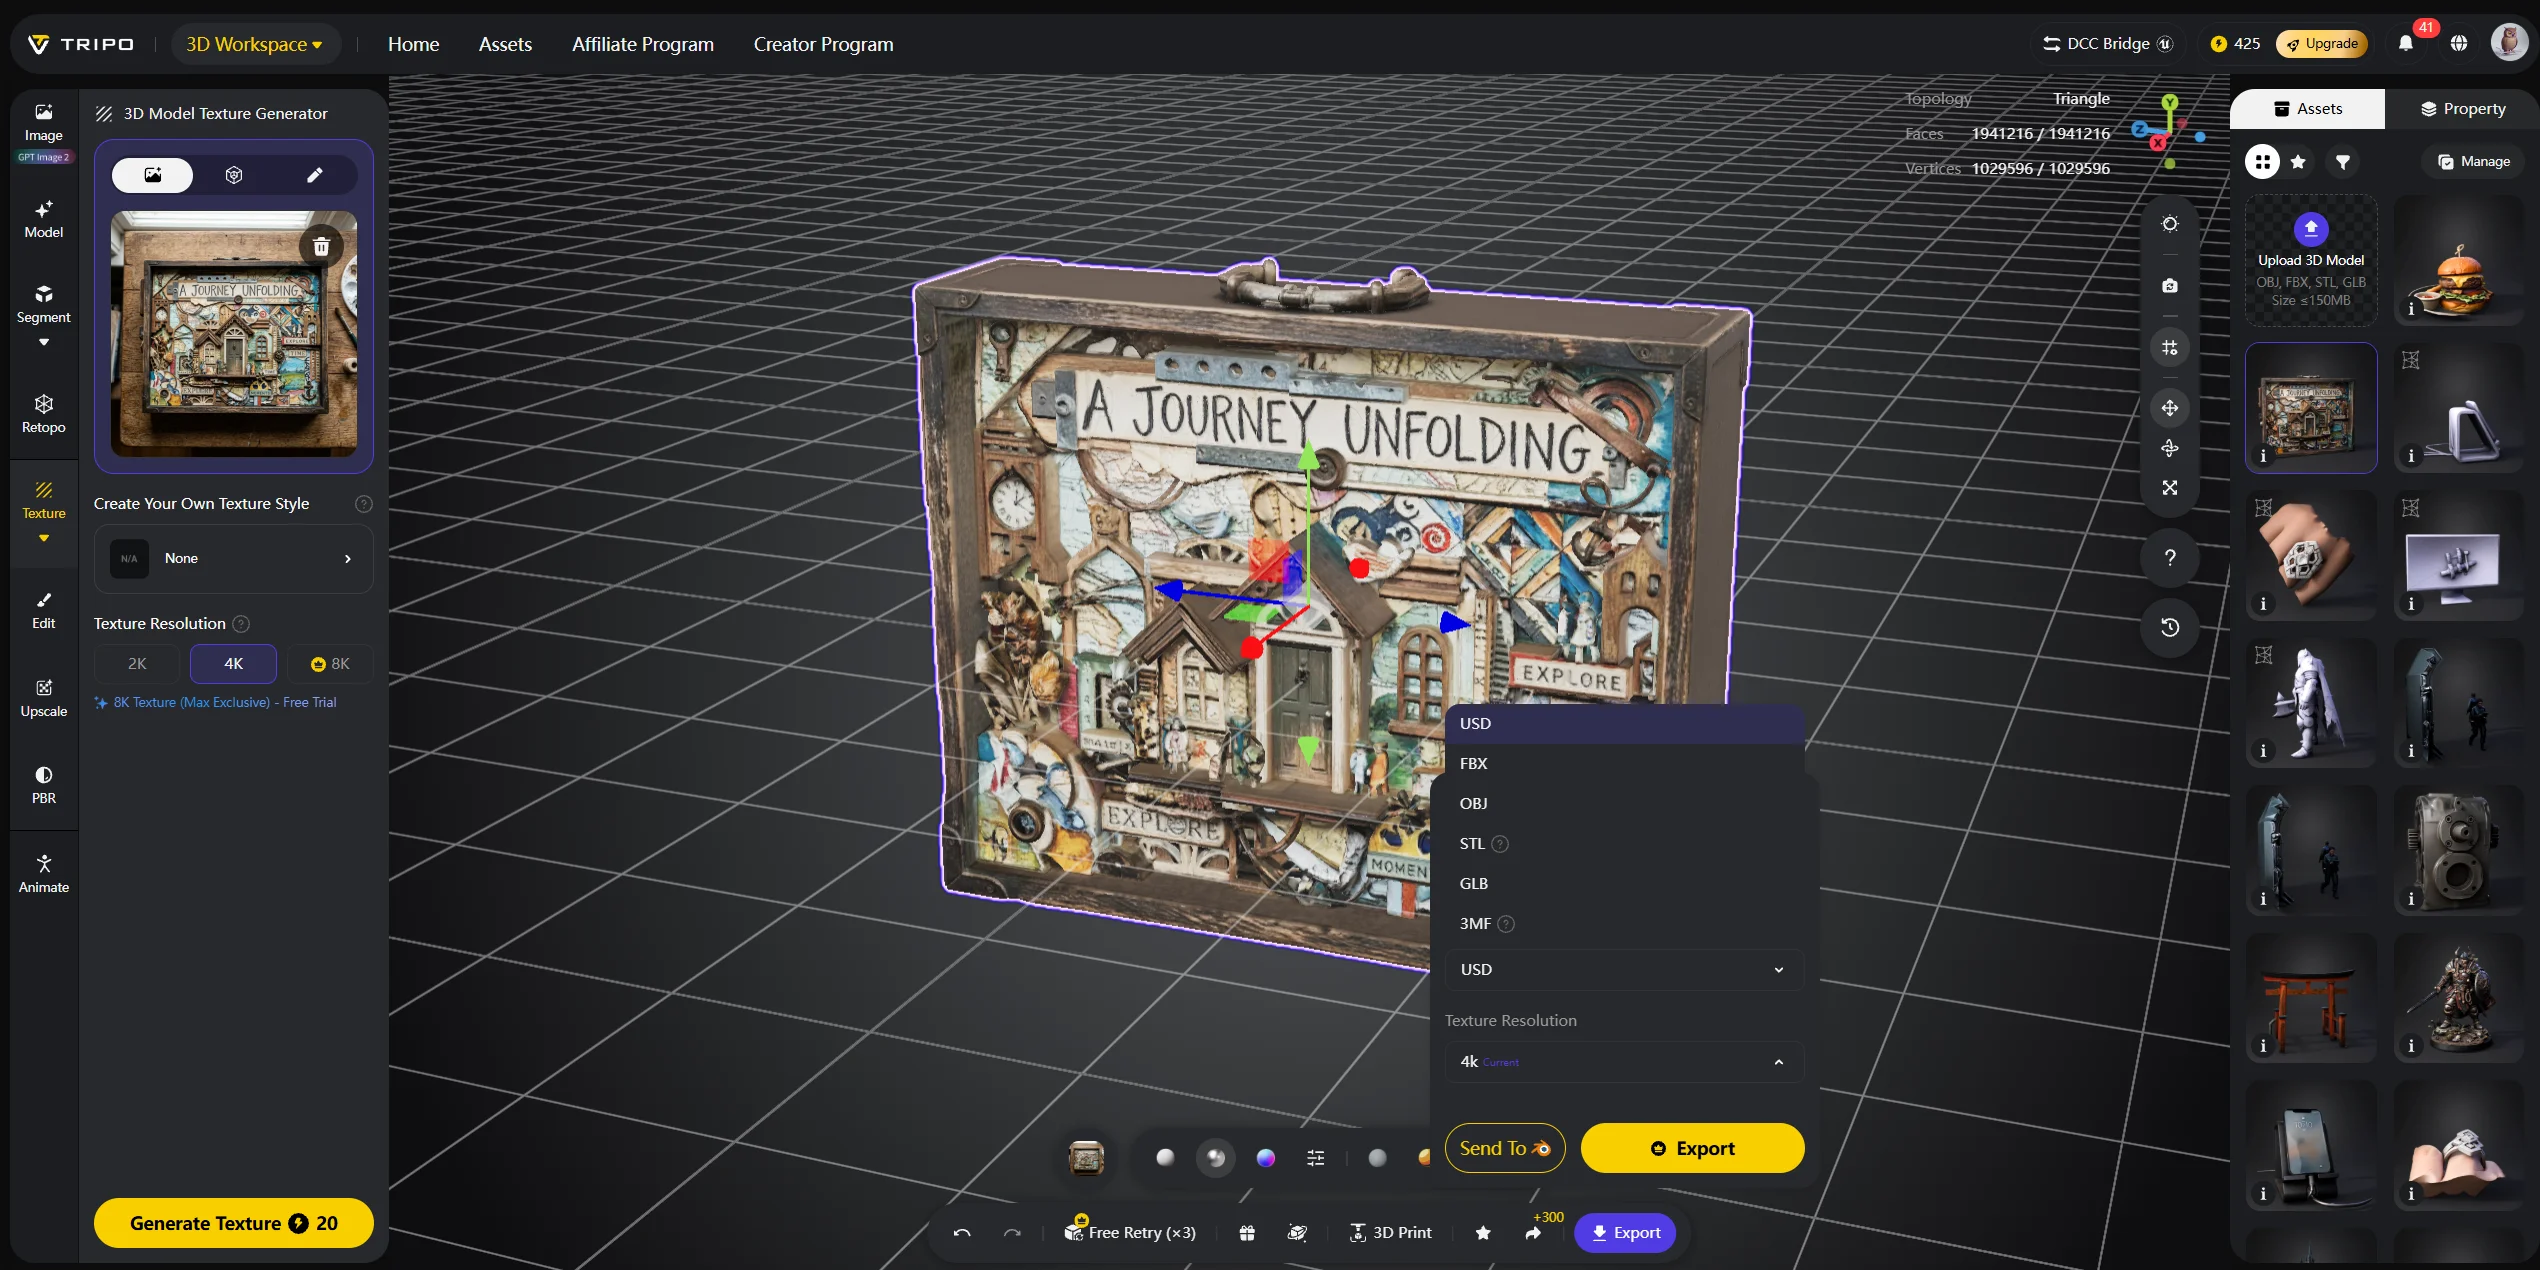Open the 3D Workspace dropdown
This screenshot has width=2540, height=1270.
coord(255,44)
